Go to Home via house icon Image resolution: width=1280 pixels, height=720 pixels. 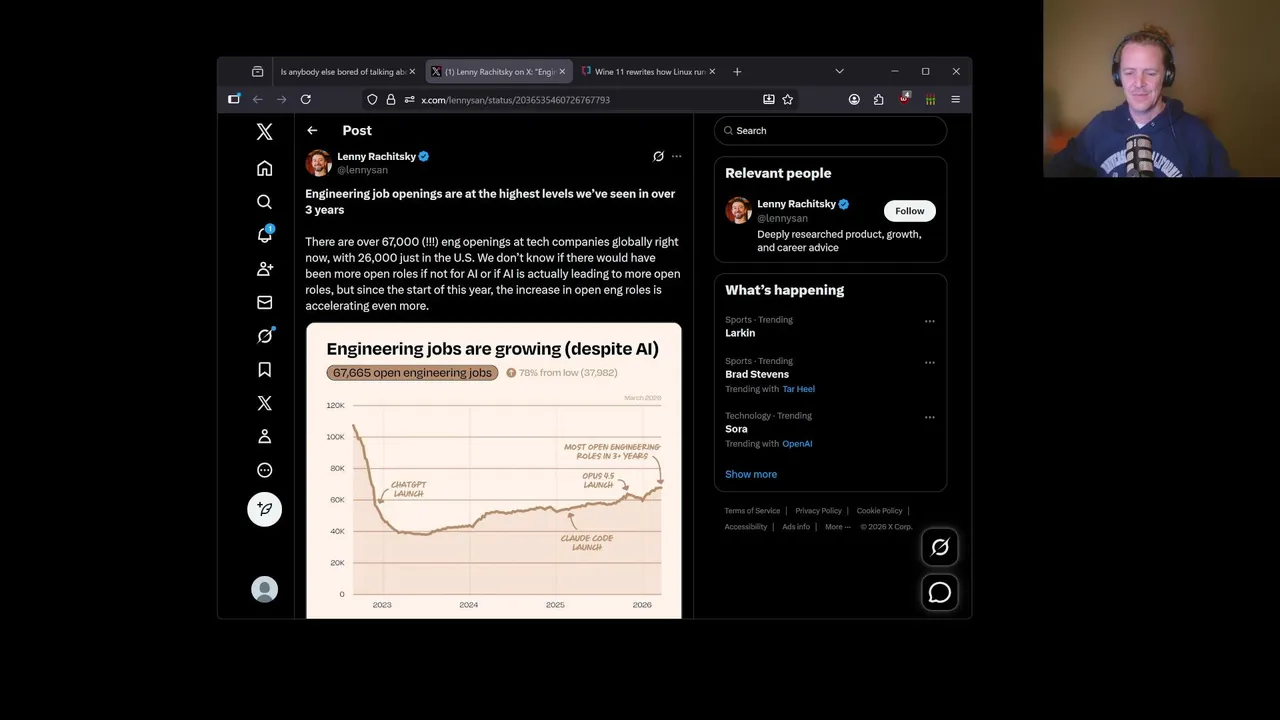(264, 168)
